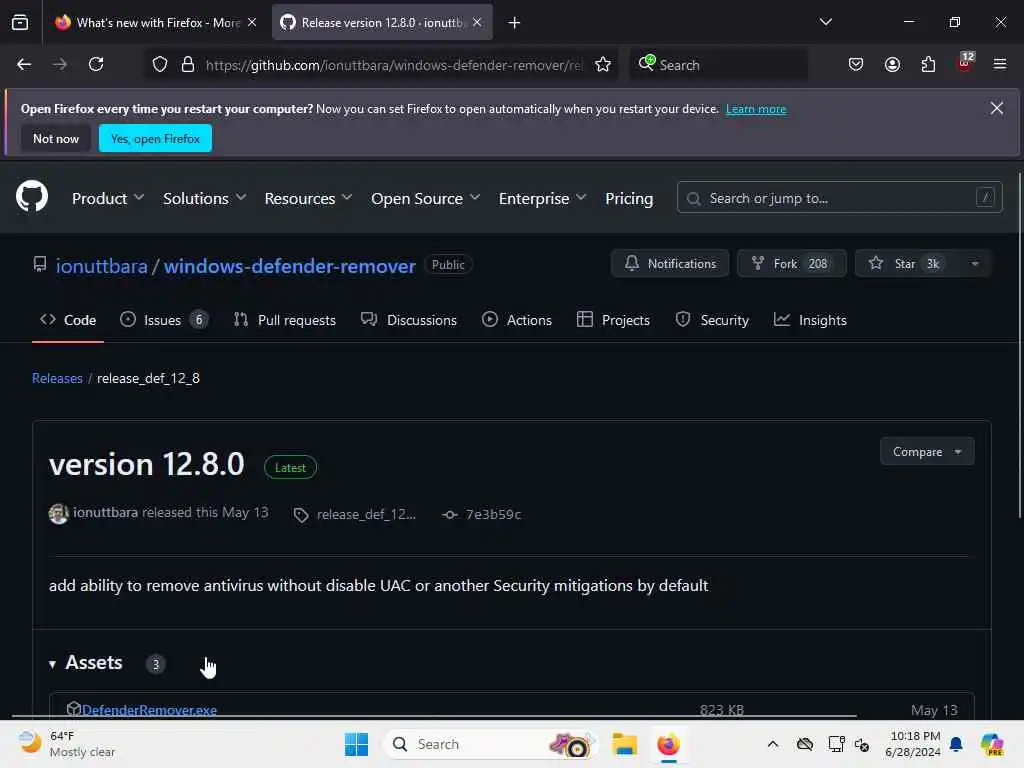Close the 'What's new with Firefox' tab
Viewport: 1024px width, 768px height.
tap(252, 22)
